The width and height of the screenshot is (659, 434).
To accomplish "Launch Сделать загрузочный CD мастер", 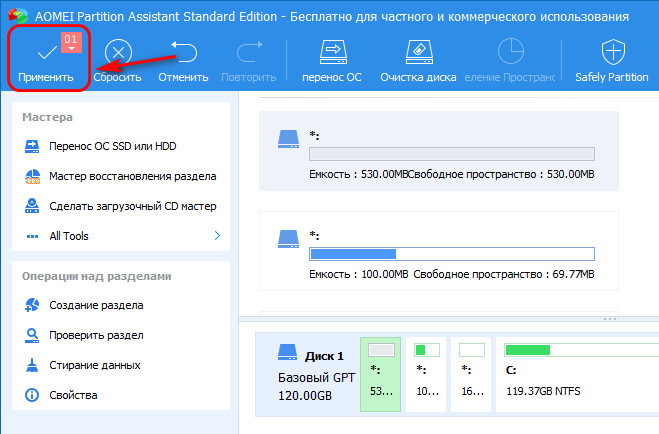I will click(121, 206).
